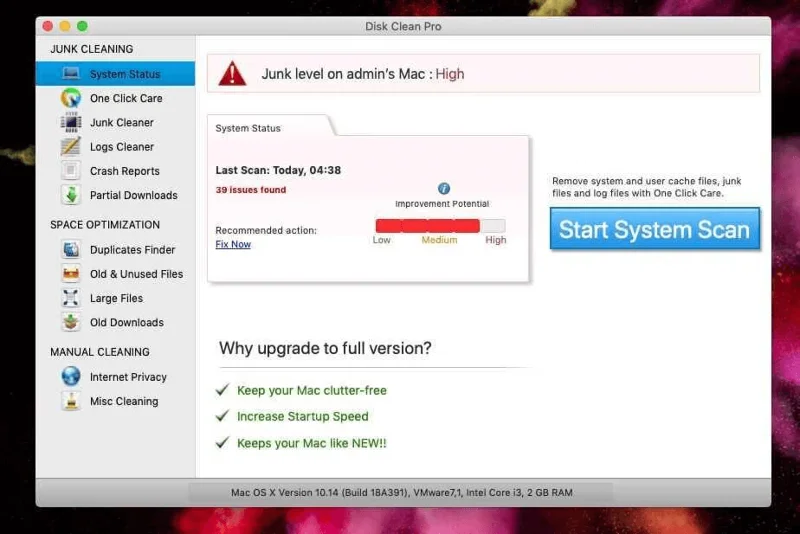Close the Disk Clean Pro window
Viewport: 800px width, 534px height.
[48, 26]
